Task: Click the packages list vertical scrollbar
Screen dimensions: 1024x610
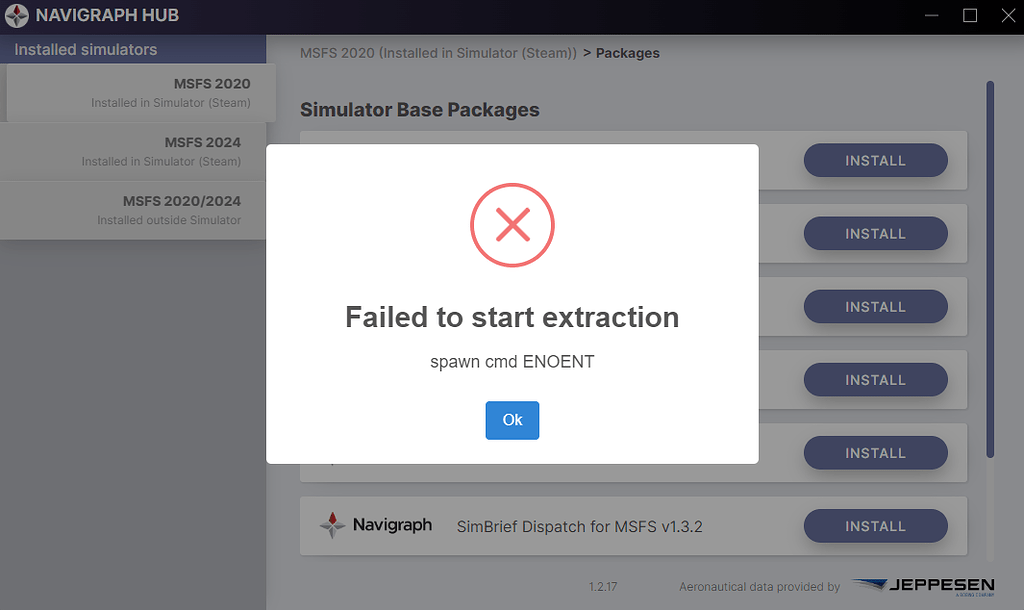Action: (990, 270)
